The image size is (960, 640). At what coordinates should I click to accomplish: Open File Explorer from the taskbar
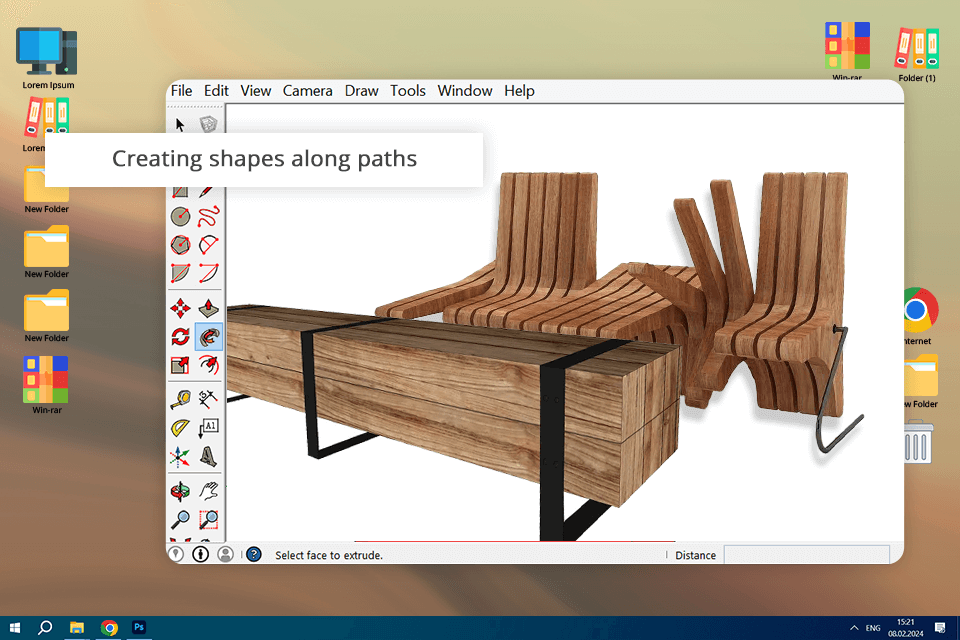coord(77,628)
